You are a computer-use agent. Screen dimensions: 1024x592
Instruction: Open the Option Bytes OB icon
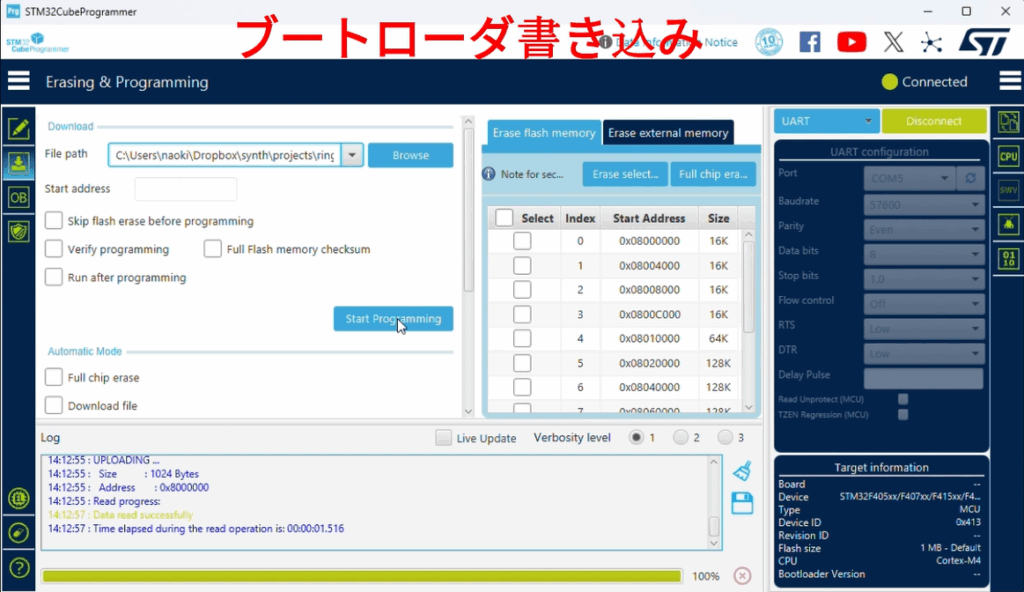click(x=18, y=197)
